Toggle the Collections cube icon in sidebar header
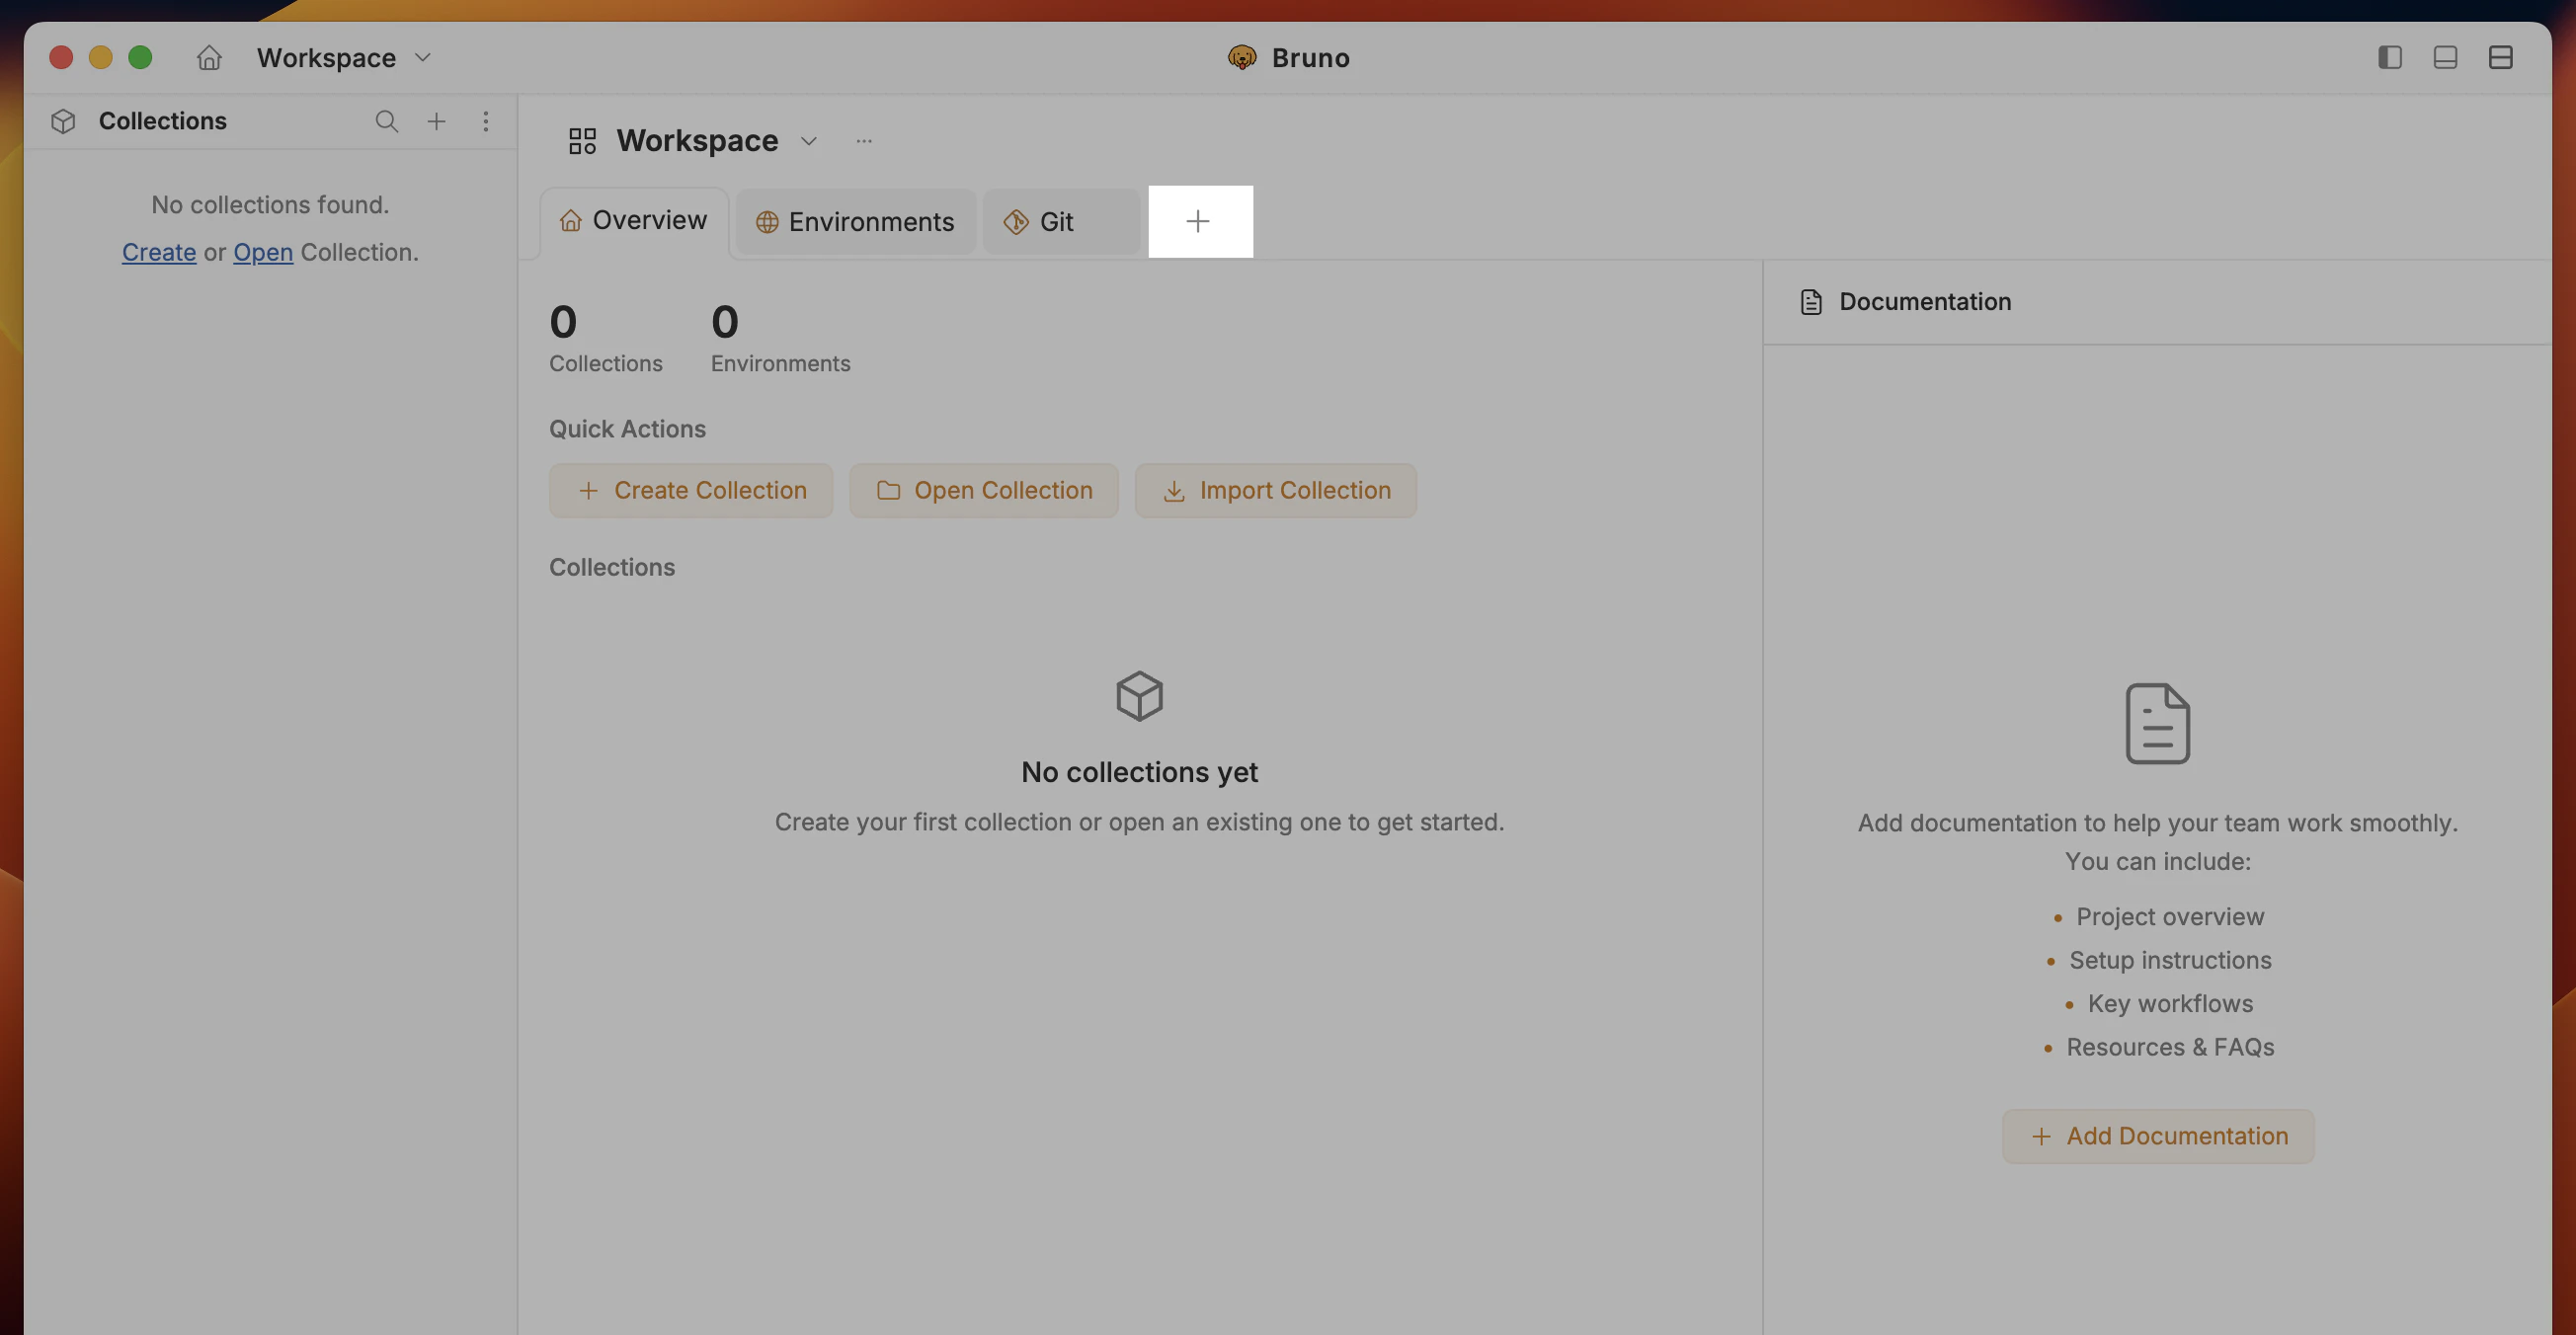 point(63,120)
